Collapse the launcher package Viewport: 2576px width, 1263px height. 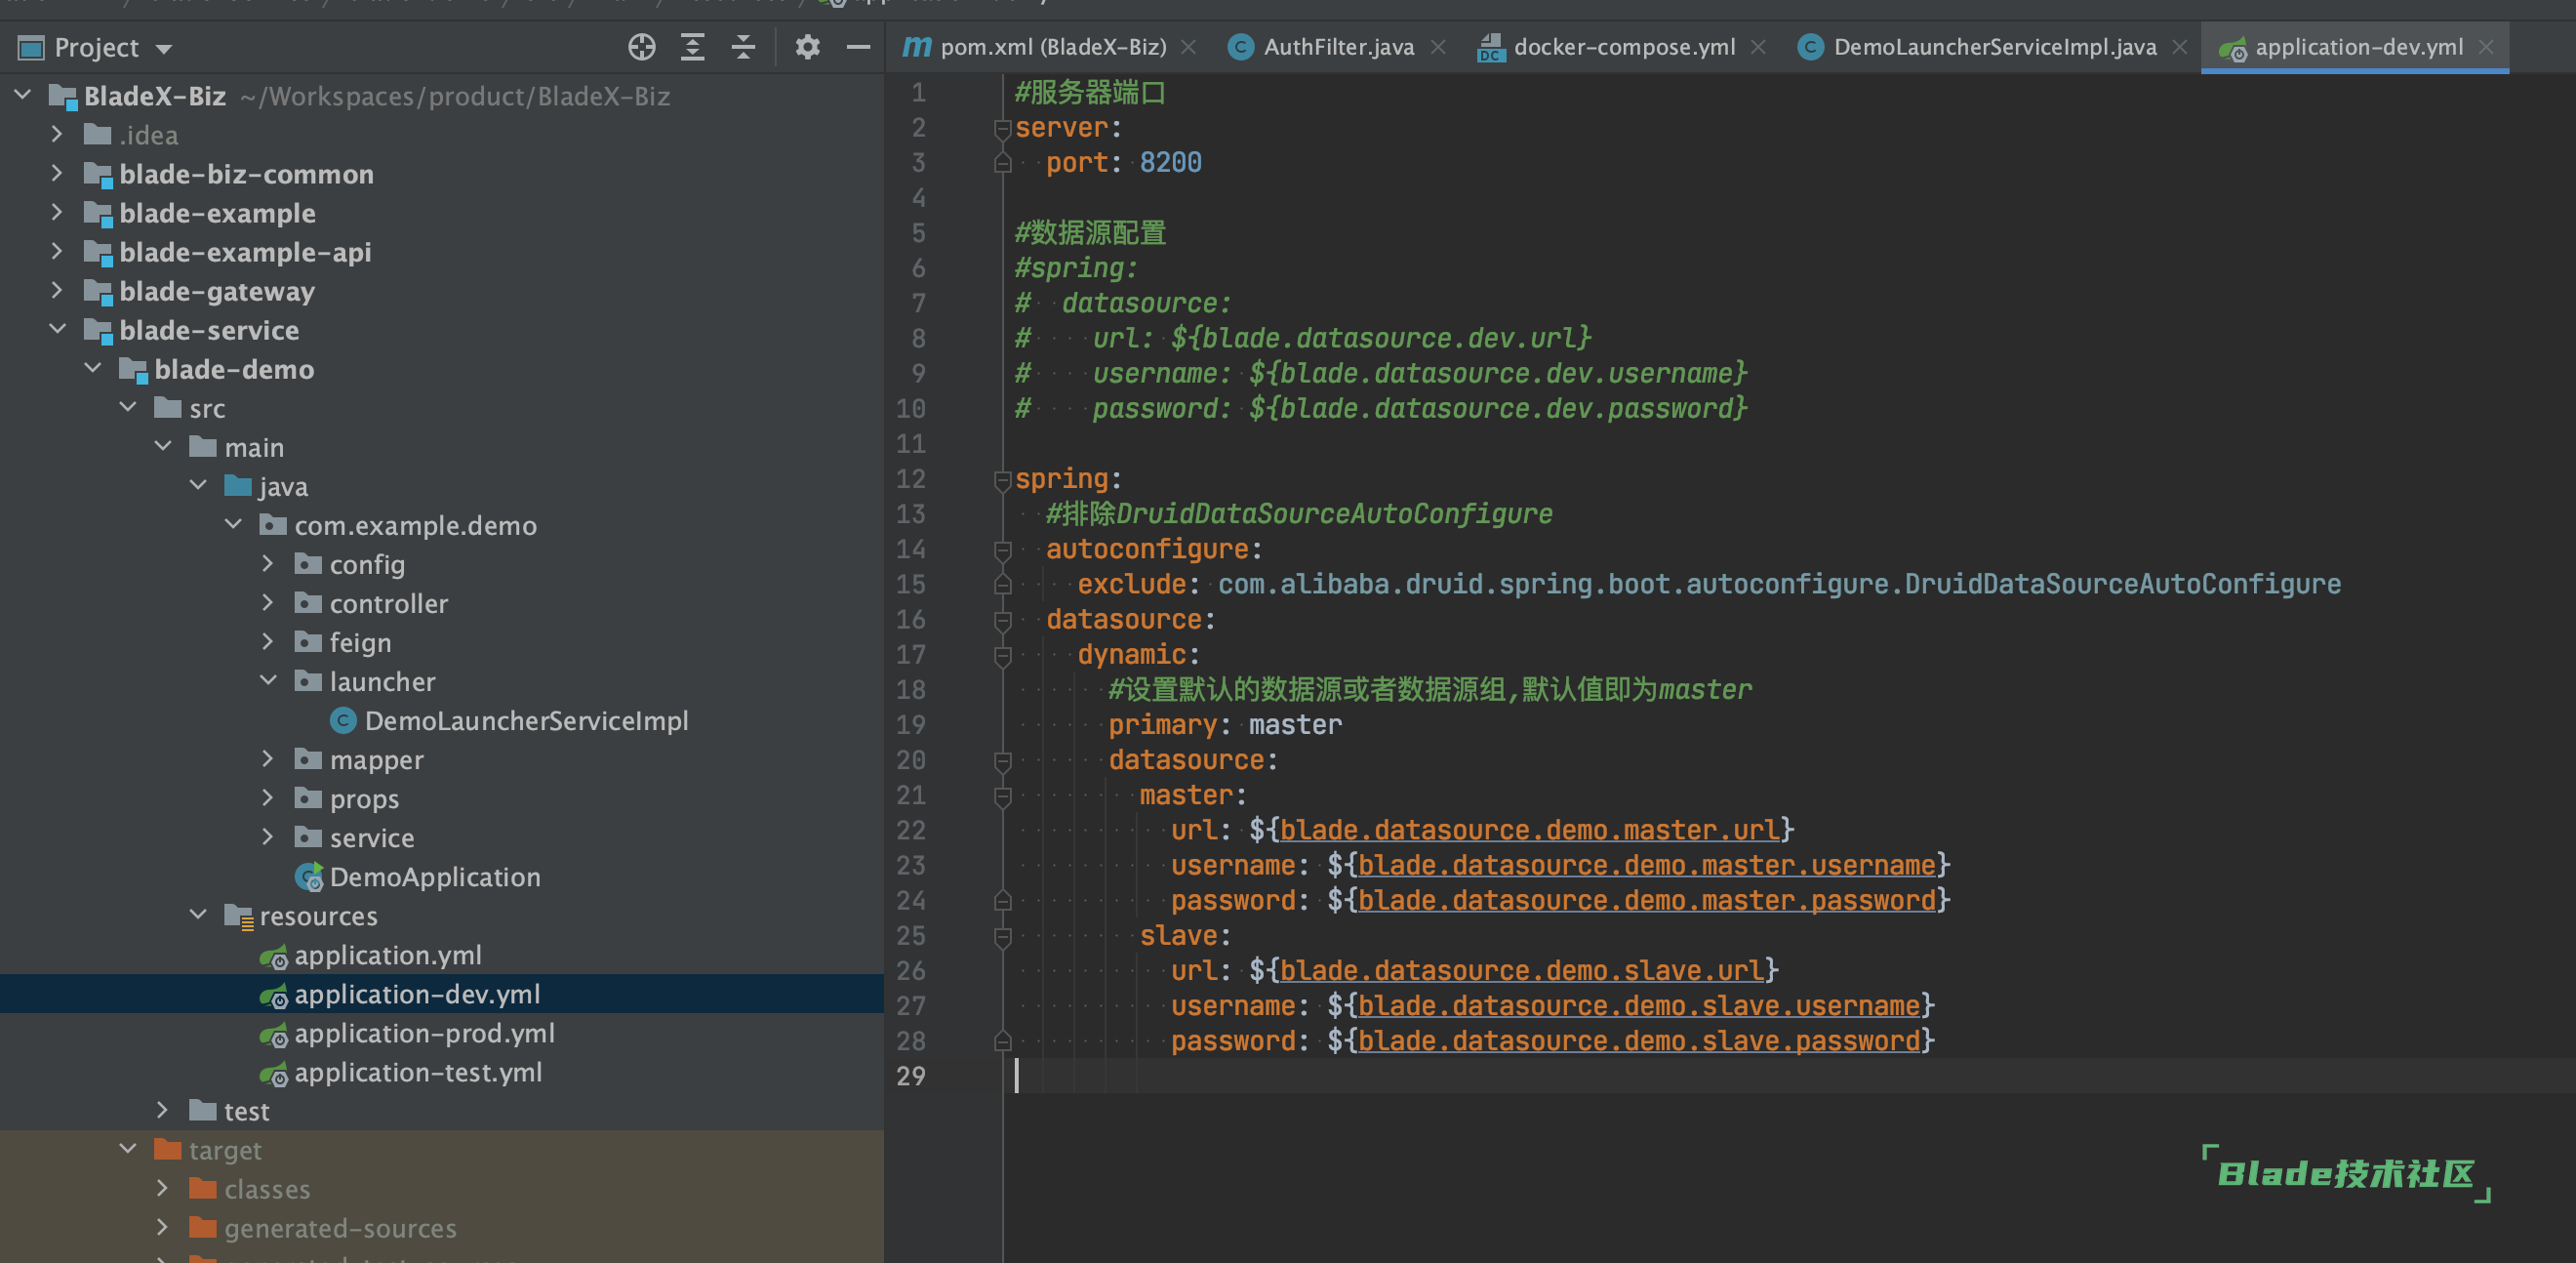click(x=268, y=680)
